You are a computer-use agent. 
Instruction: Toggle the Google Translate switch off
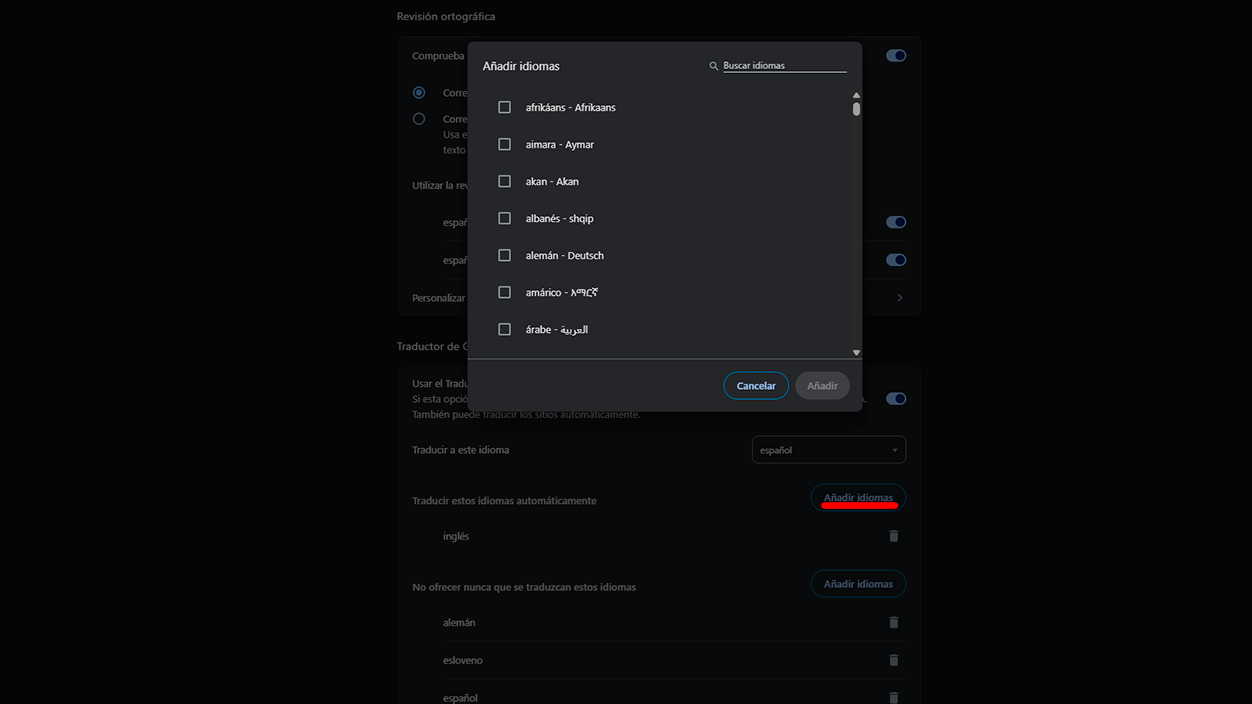(x=895, y=398)
